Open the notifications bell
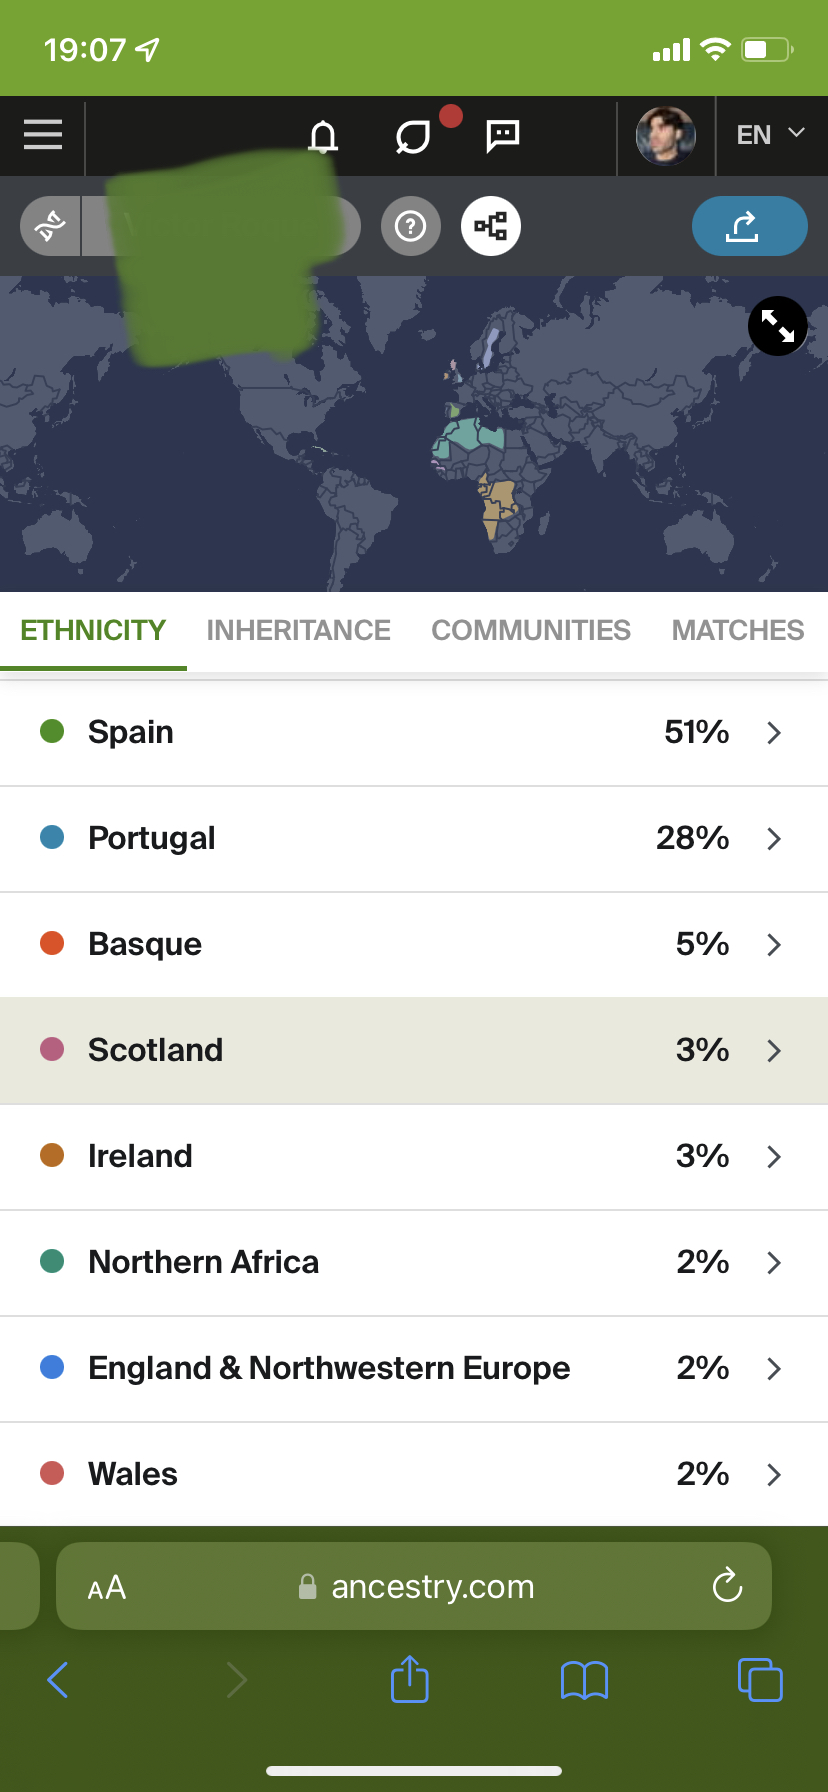This screenshot has height=1792, width=828. pyautogui.click(x=322, y=136)
